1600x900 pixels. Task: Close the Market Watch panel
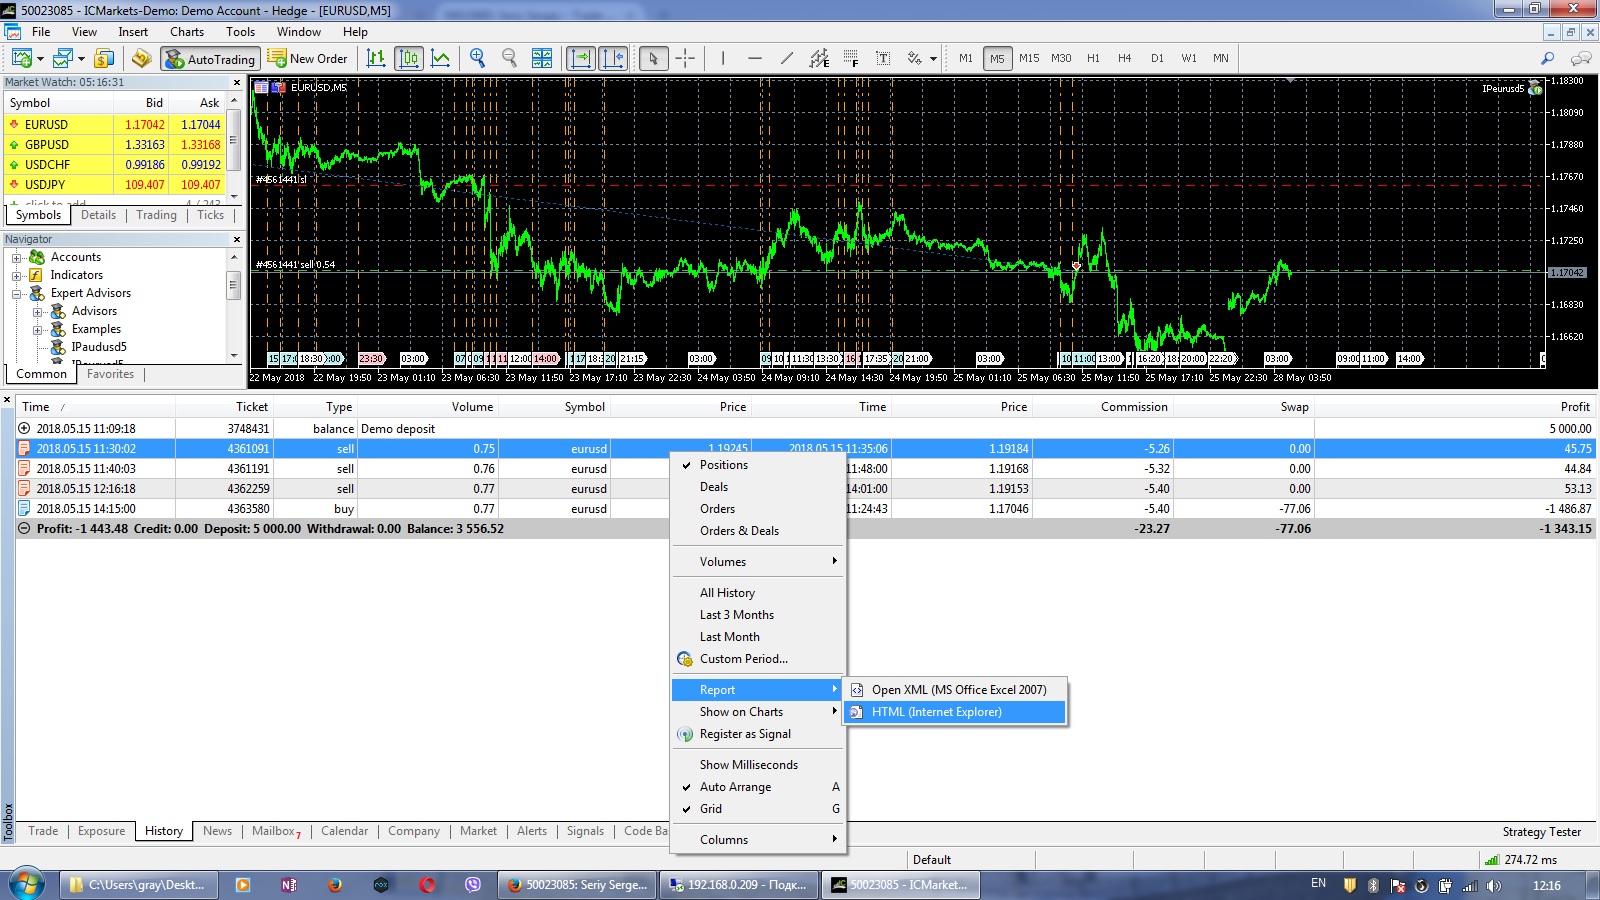237,83
